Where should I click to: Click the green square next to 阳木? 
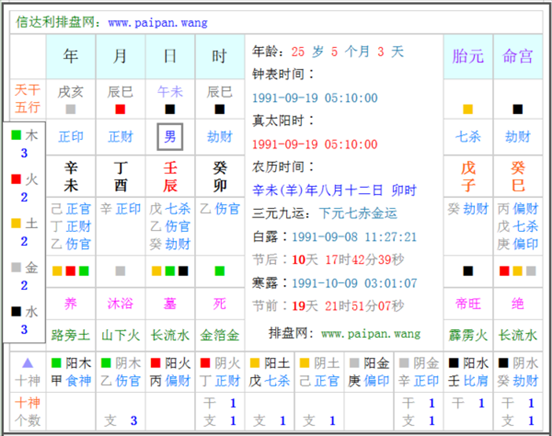tap(56, 363)
